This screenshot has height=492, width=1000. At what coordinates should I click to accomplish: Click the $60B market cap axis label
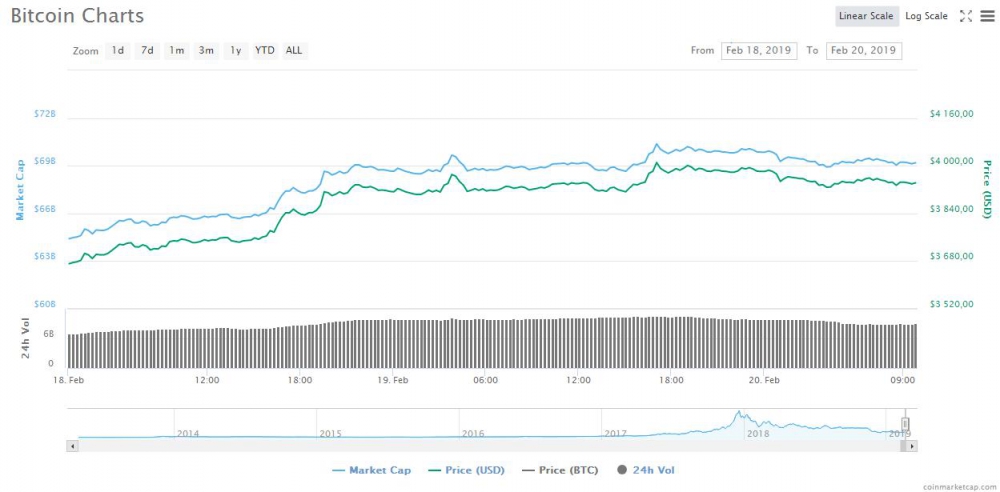pyautogui.click(x=45, y=304)
